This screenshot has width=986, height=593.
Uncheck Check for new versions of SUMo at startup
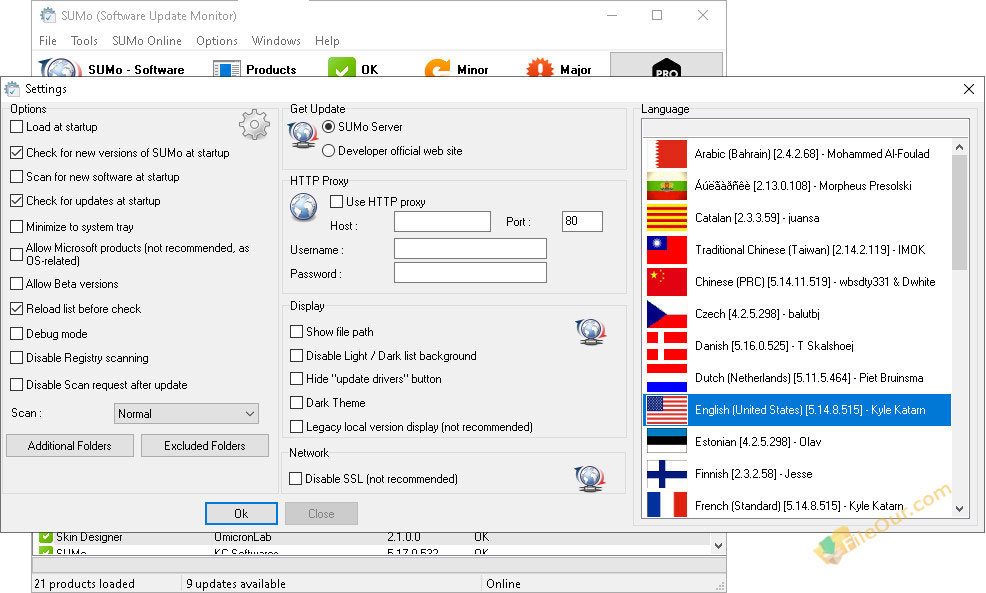(17, 153)
